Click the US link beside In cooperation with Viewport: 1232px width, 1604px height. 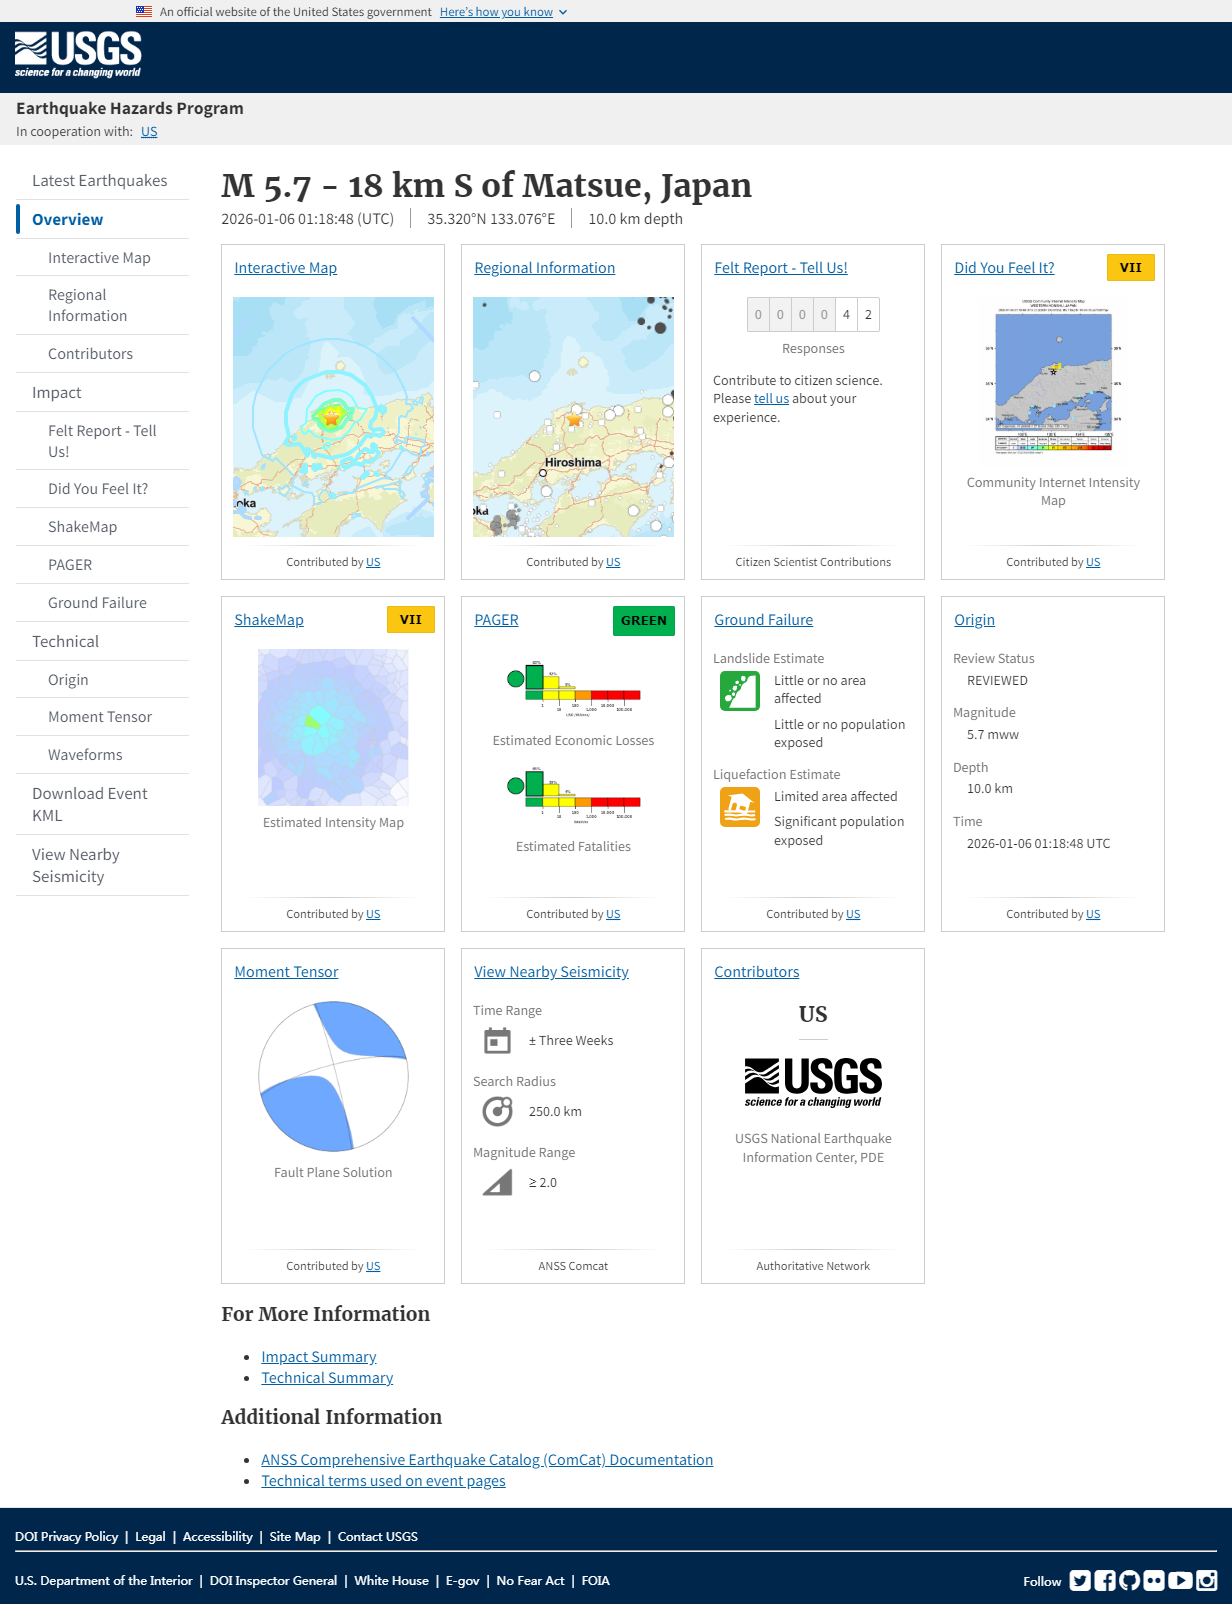[149, 132]
